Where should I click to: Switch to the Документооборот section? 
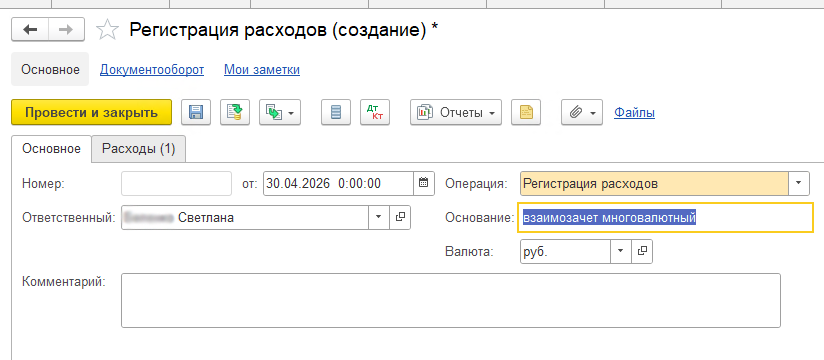[x=152, y=69]
